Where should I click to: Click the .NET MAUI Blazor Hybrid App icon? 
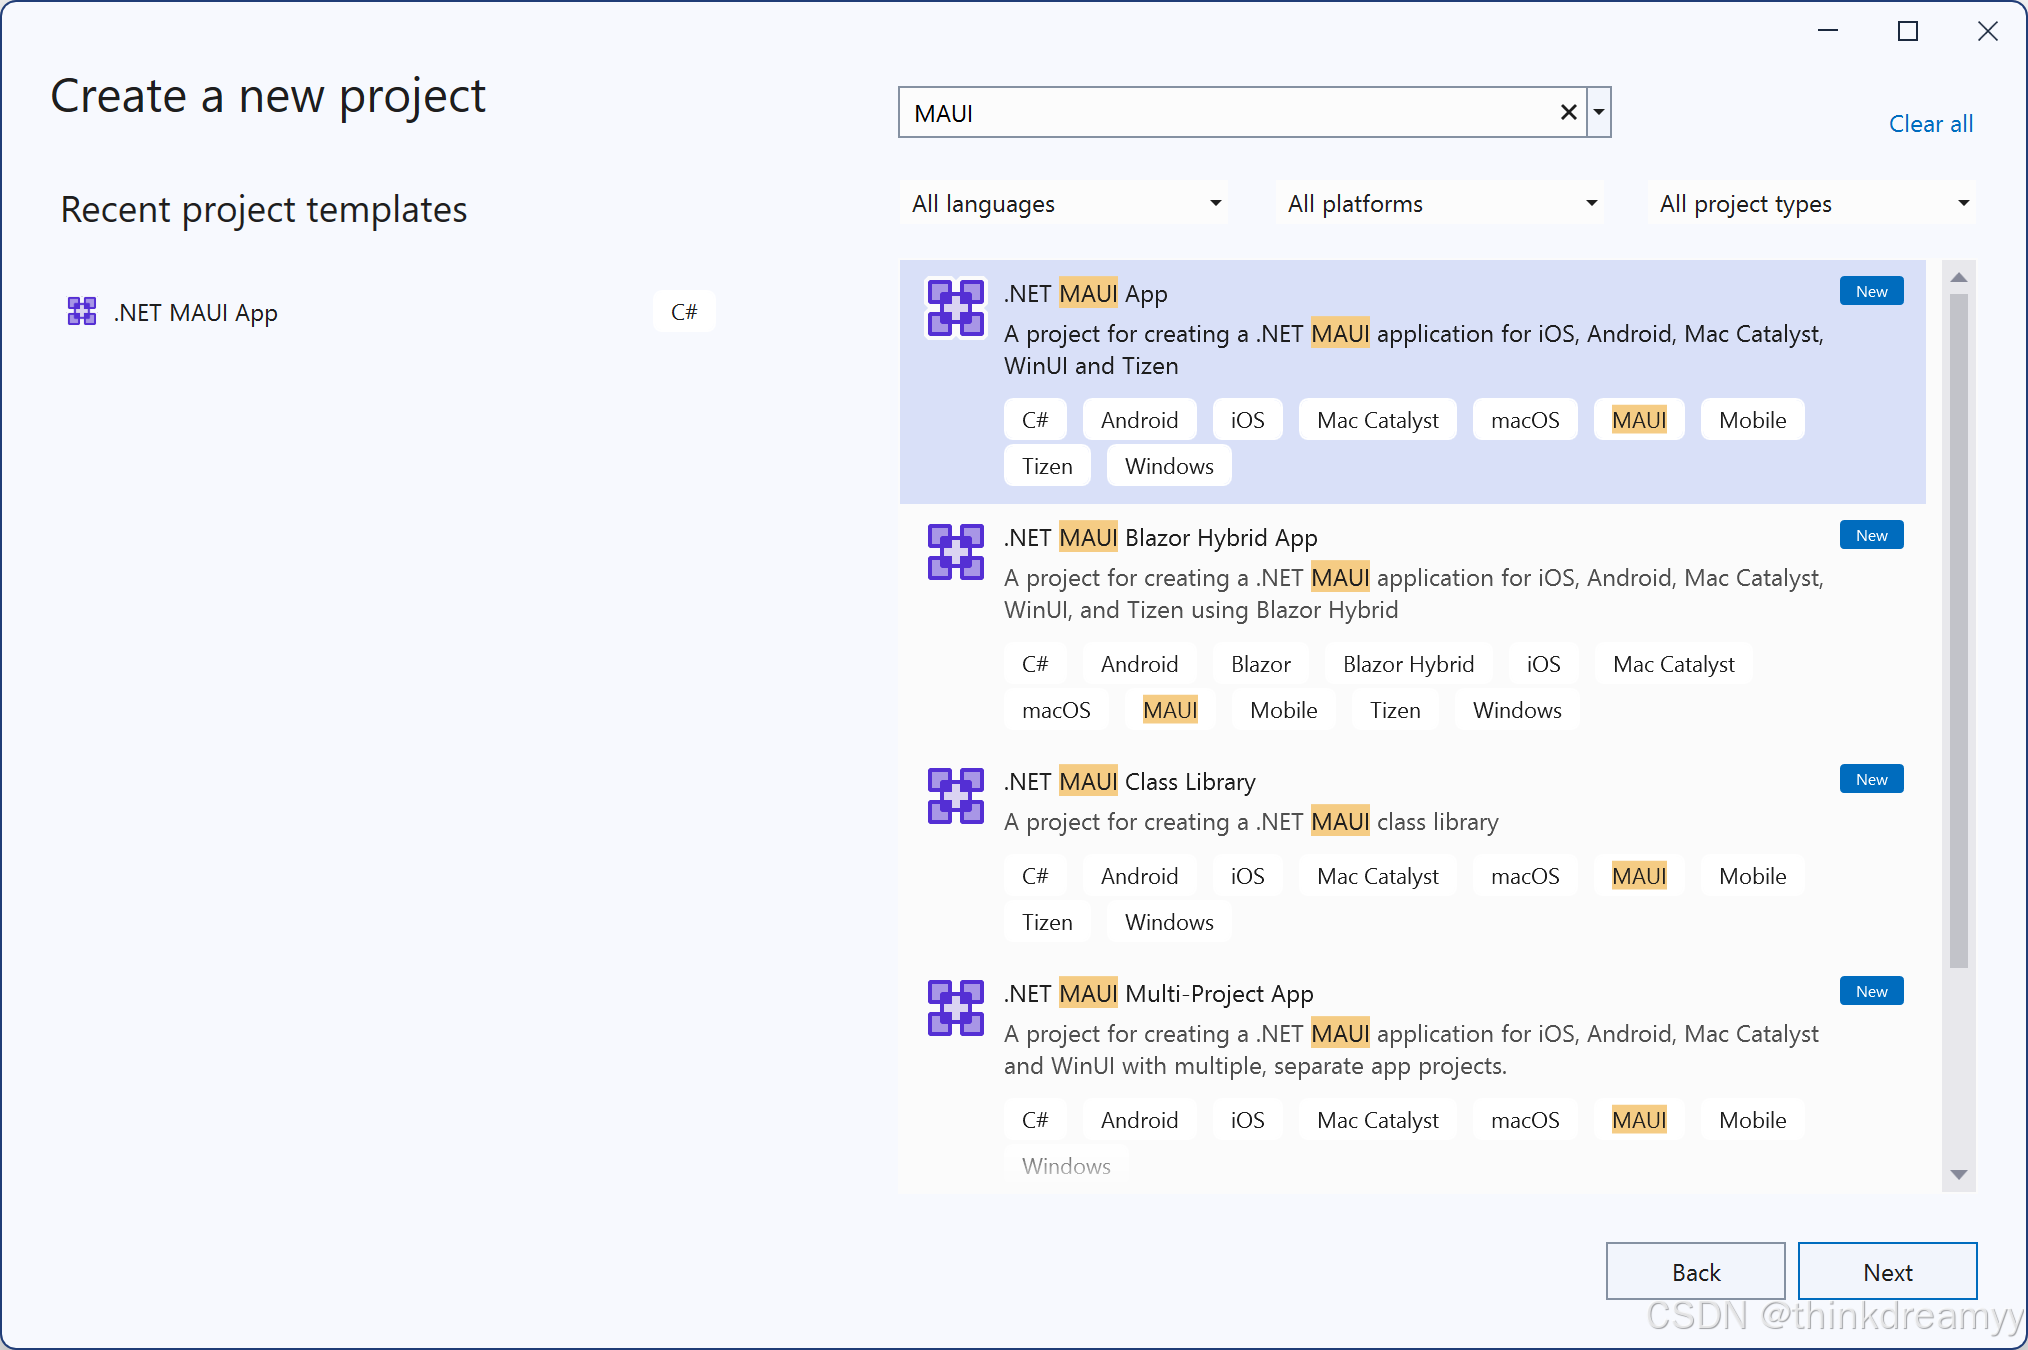pyautogui.click(x=956, y=552)
